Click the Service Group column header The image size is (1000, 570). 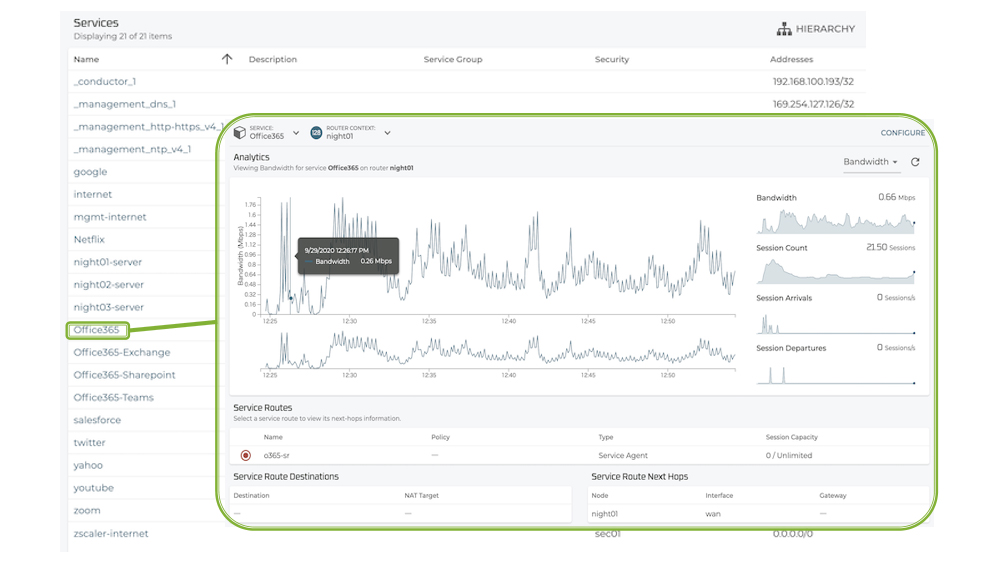pyautogui.click(x=453, y=60)
